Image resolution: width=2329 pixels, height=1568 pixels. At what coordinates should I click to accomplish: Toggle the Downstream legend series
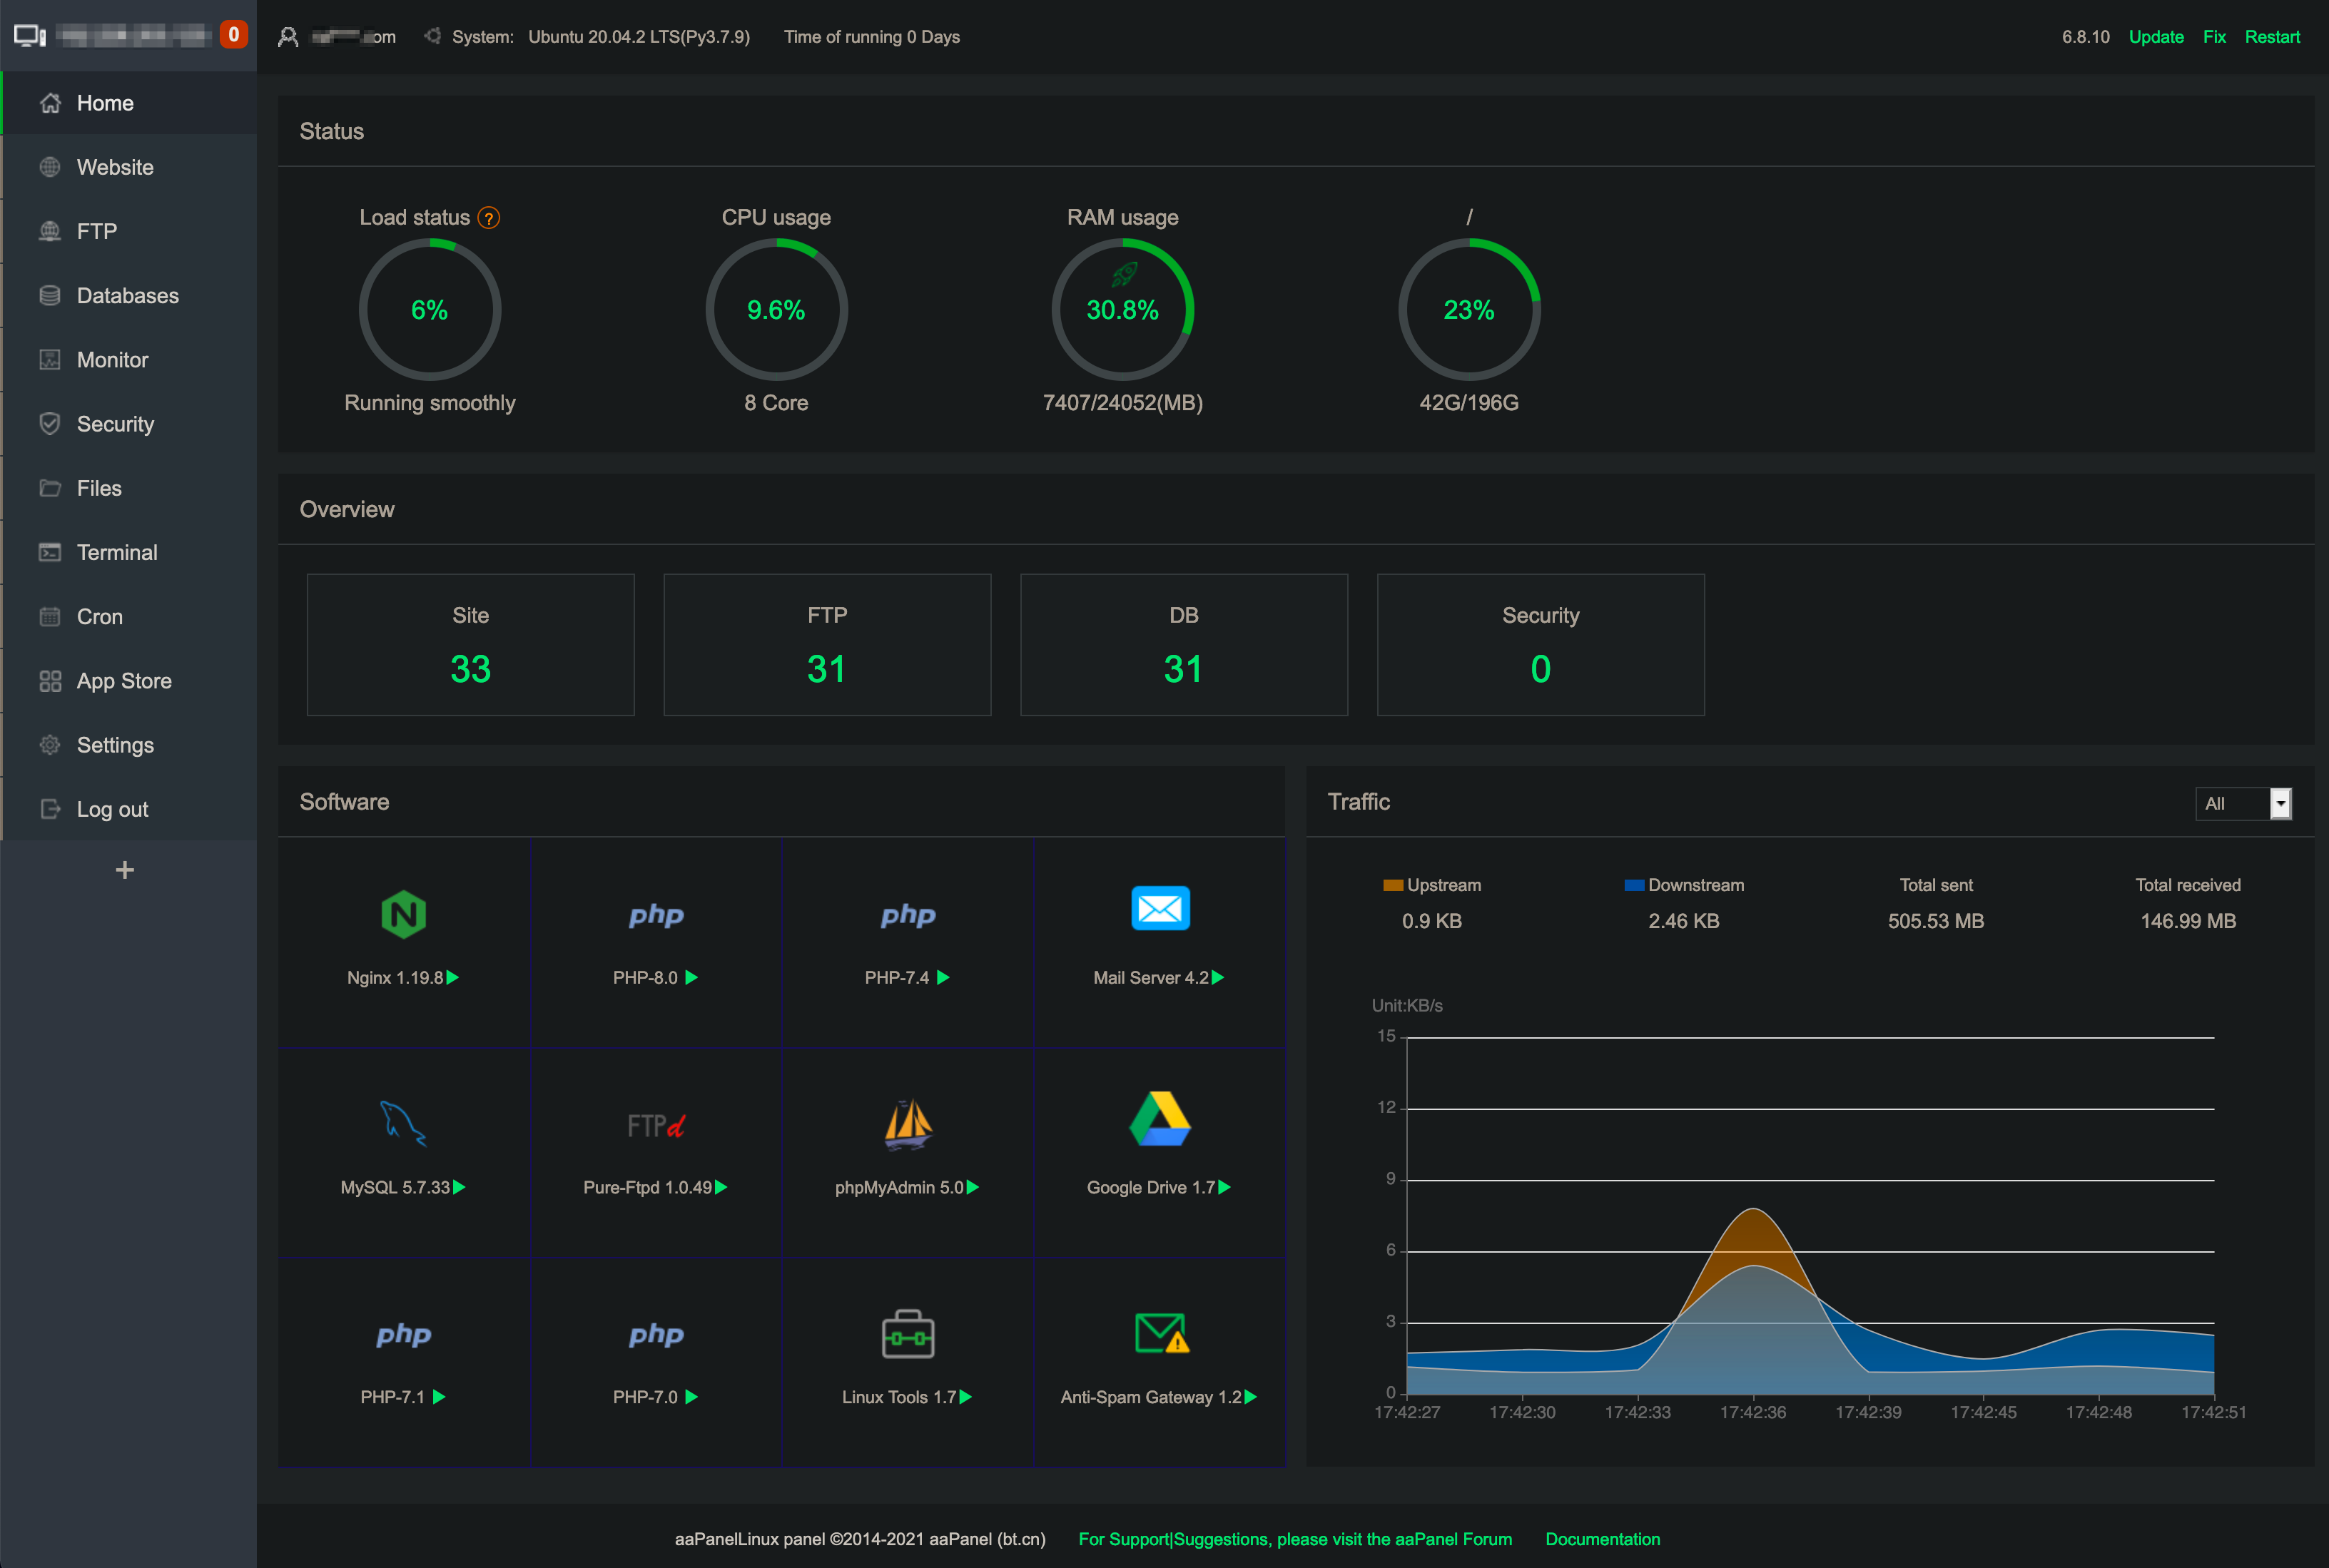click(x=1683, y=885)
